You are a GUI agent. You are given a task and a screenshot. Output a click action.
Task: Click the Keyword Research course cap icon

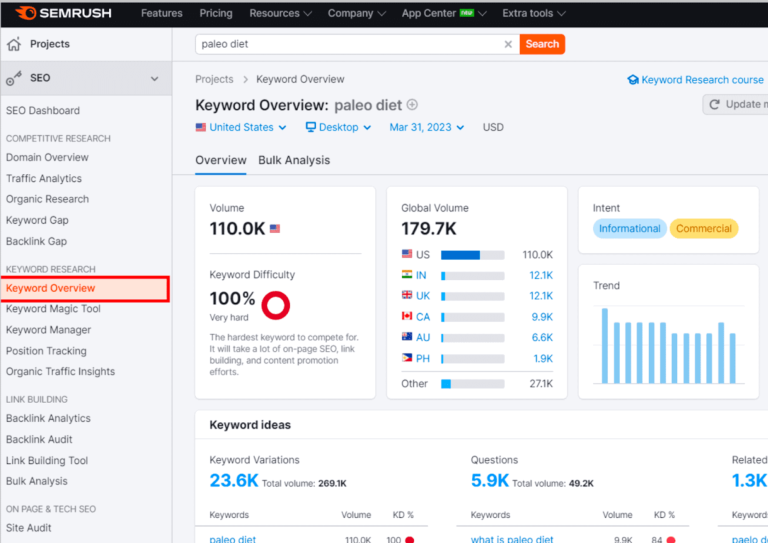click(x=633, y=80)
